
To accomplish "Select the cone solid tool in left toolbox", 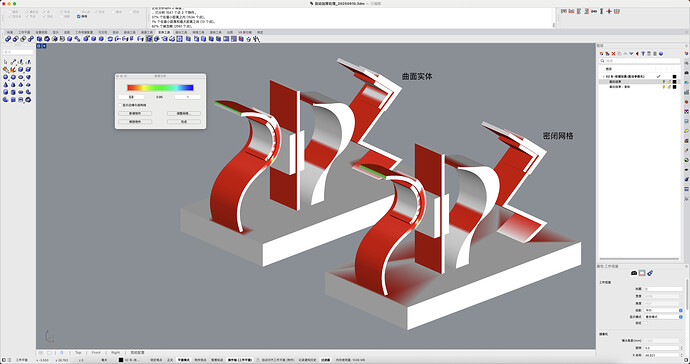I will click(6, 85).
